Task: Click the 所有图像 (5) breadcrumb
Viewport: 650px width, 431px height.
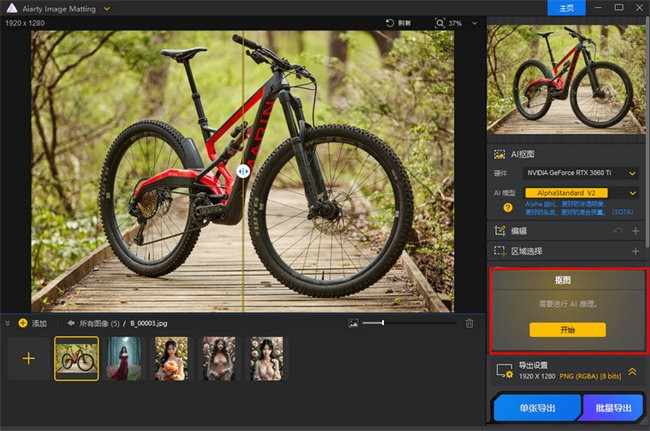Action: point(99,323)
